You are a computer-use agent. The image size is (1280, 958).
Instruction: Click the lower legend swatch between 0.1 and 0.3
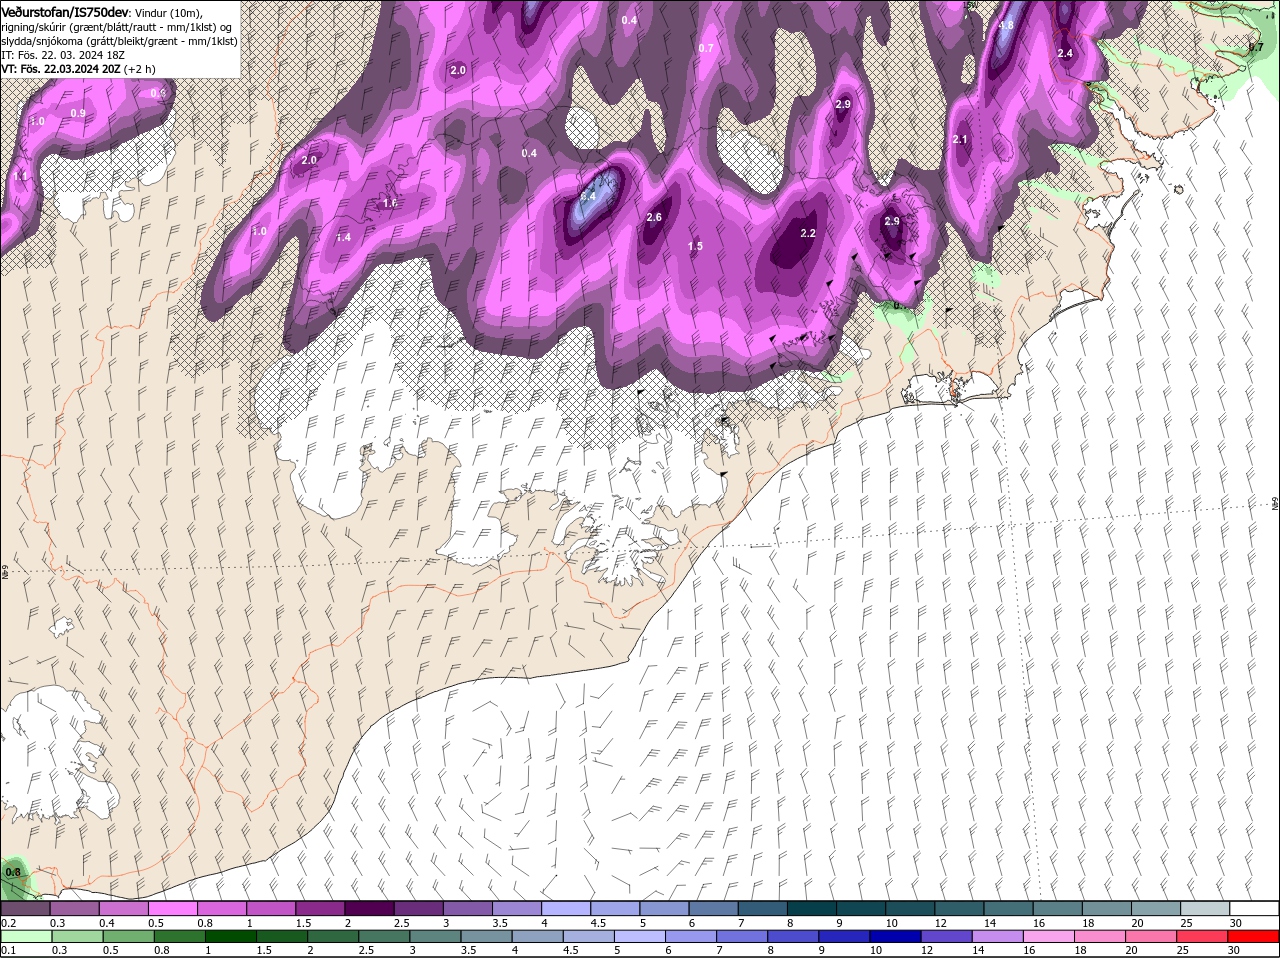pyautogui.click(x=26, y=936)
